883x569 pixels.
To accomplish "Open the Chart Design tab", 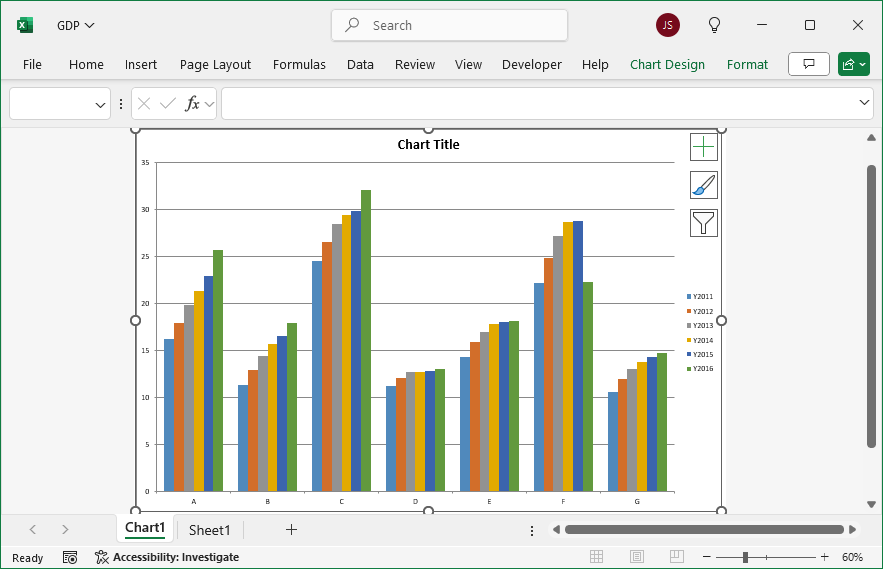I will [x=667, y=65].
